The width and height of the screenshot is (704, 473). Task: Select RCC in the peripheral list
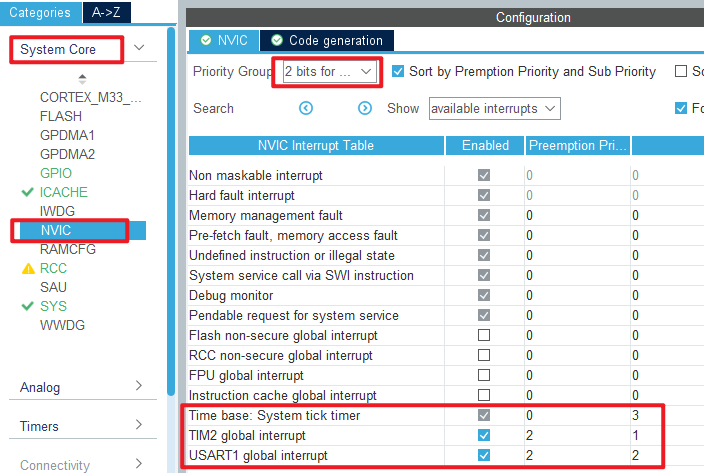click(x=53, y=268)
